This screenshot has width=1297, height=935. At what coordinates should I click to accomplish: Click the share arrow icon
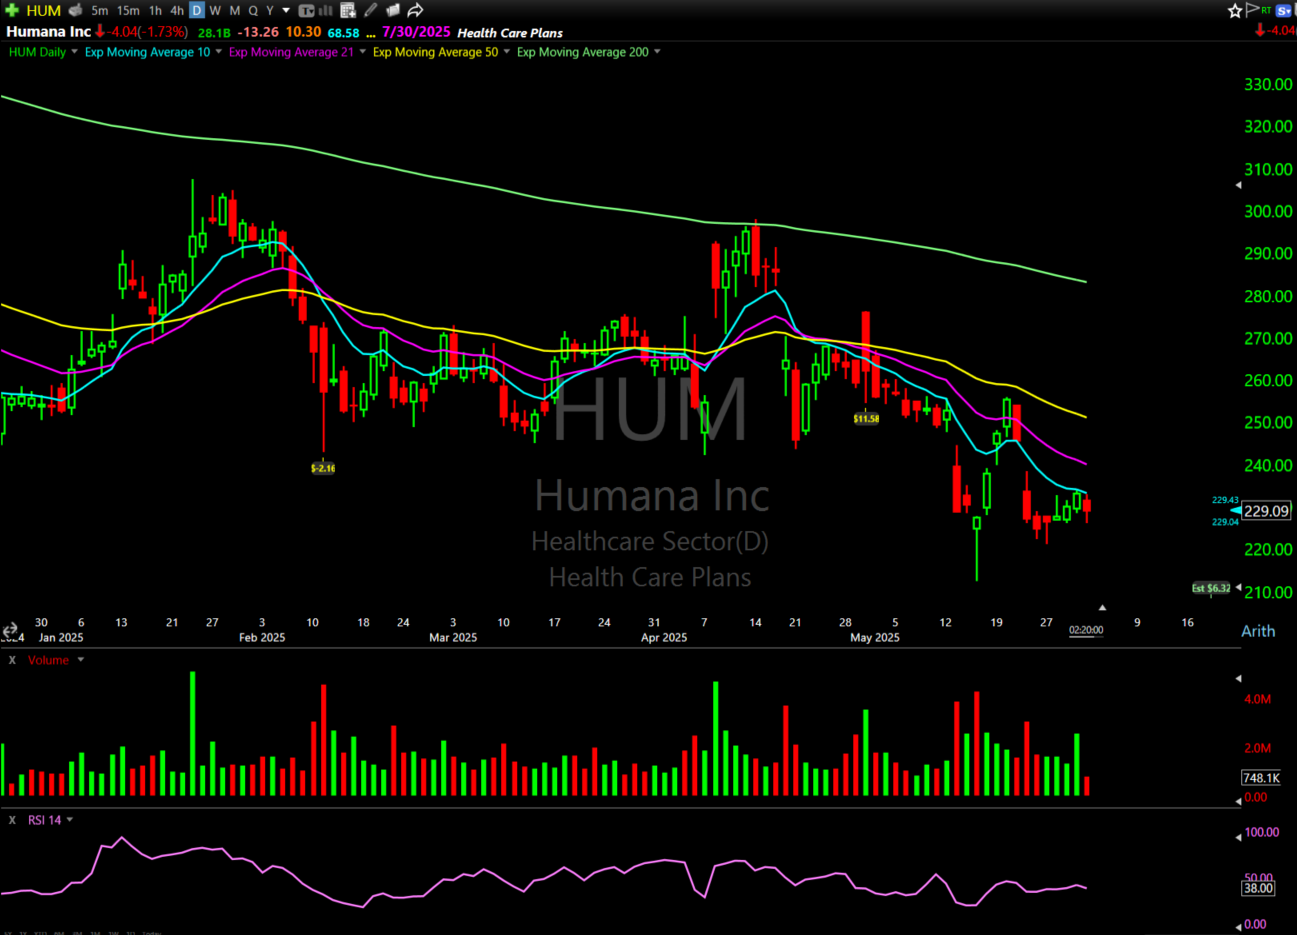[x=415, y=10]
